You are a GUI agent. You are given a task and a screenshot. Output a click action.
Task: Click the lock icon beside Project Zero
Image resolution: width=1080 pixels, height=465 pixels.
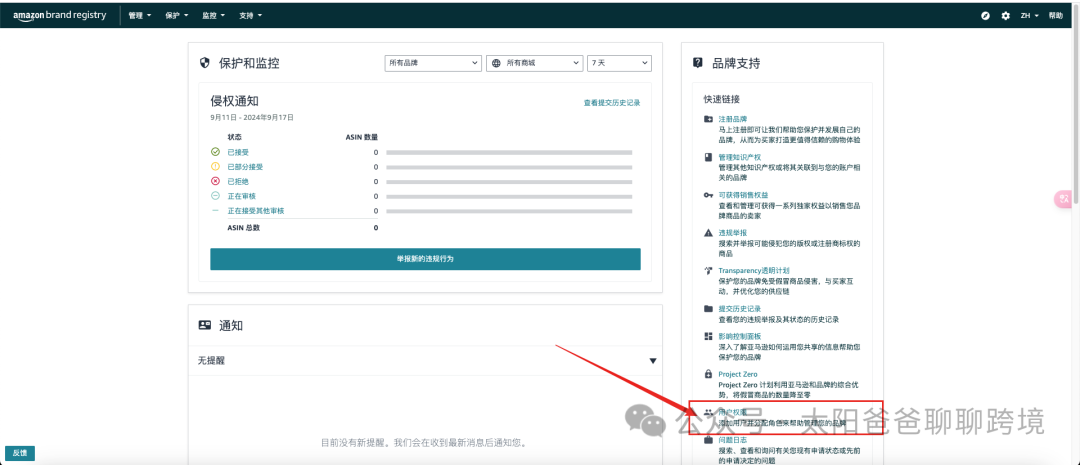coord(708,374)
